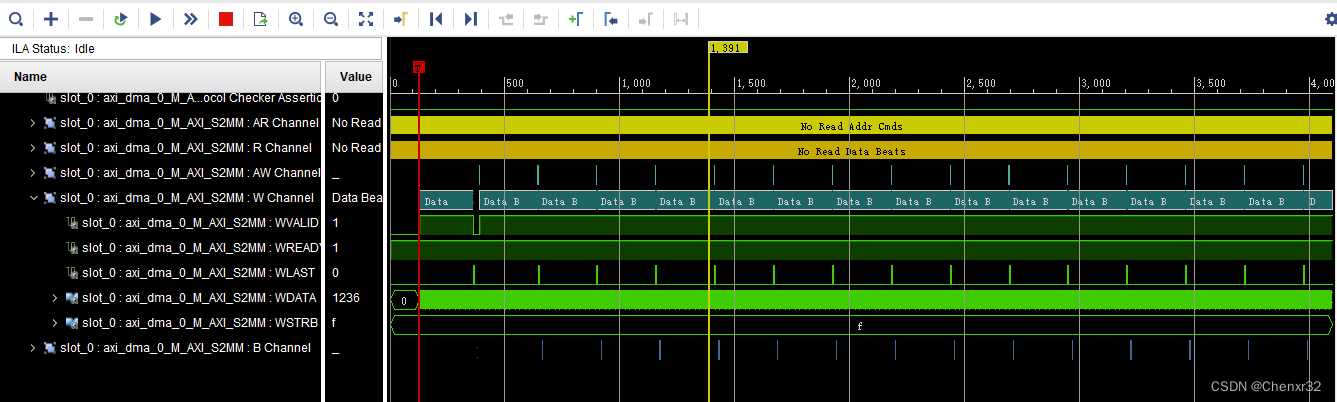1337x402 pixels.
Task: Click the 500 tick on time ruler
Action: coord(515,83)
